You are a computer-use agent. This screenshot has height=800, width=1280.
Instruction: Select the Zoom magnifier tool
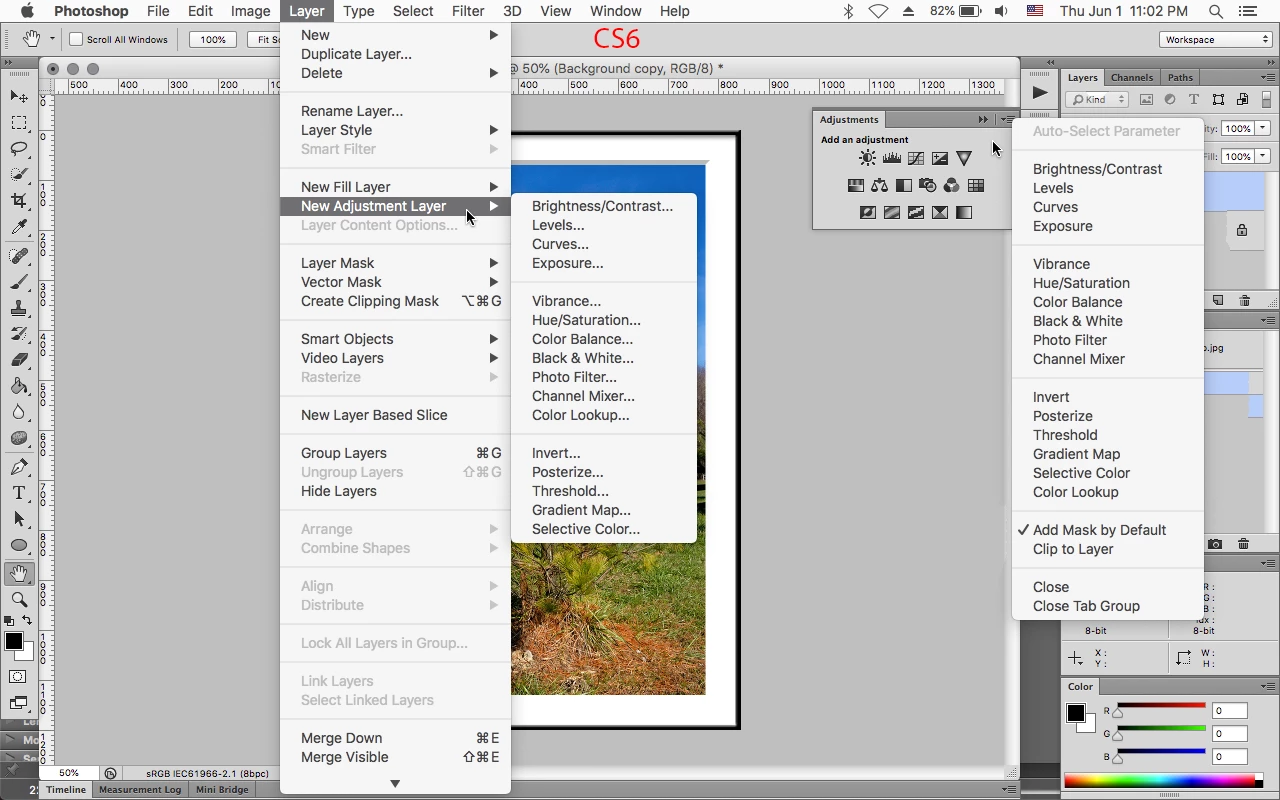[19, 600]
